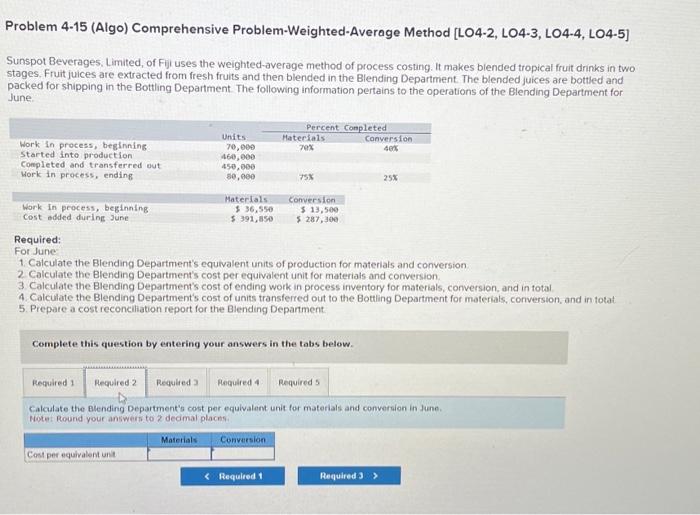Select the started into production value 460,000
This screenshot has width=700, height=515.
tap(238, 157)
